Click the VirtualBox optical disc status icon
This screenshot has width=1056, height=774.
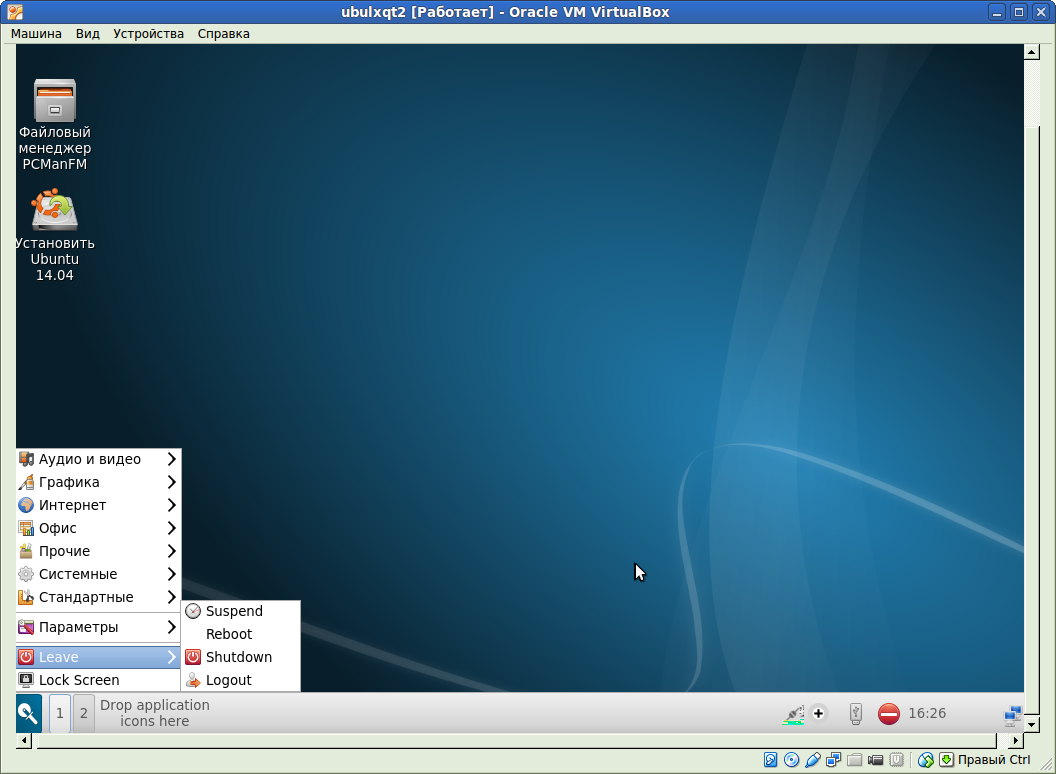(x=791, y=760)
